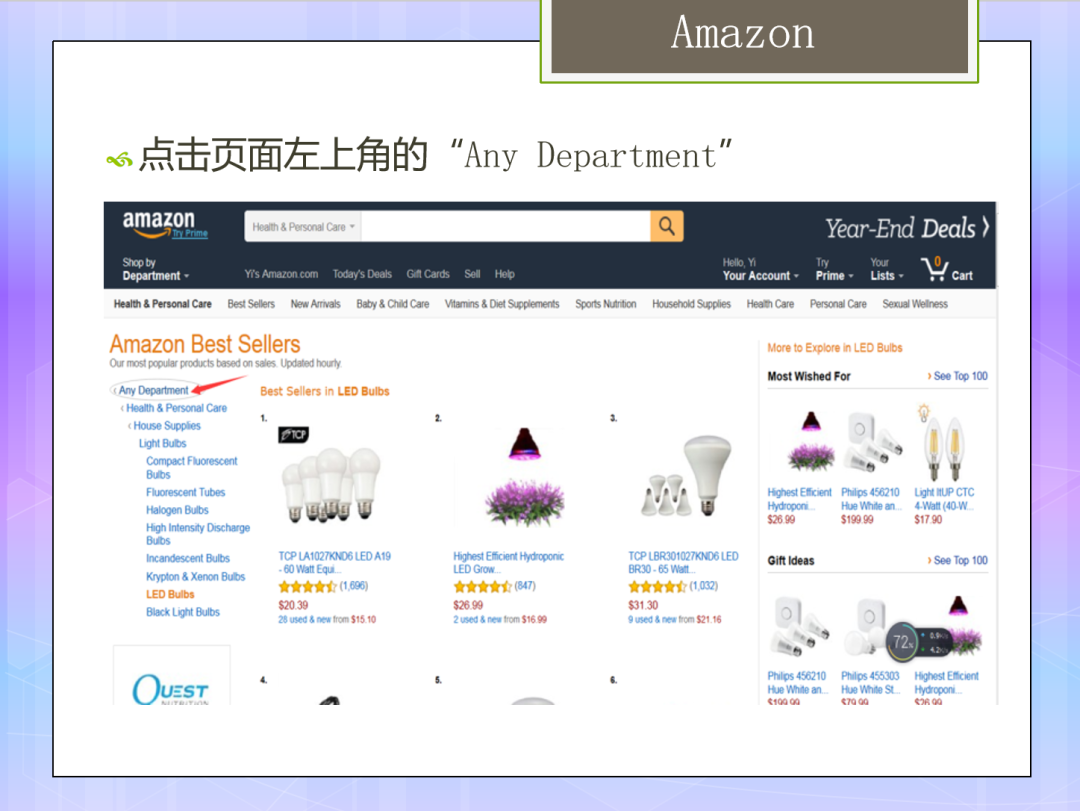
Task: Expand the Health & Personal Care search dropdown
Action: [x=302, y=227]
